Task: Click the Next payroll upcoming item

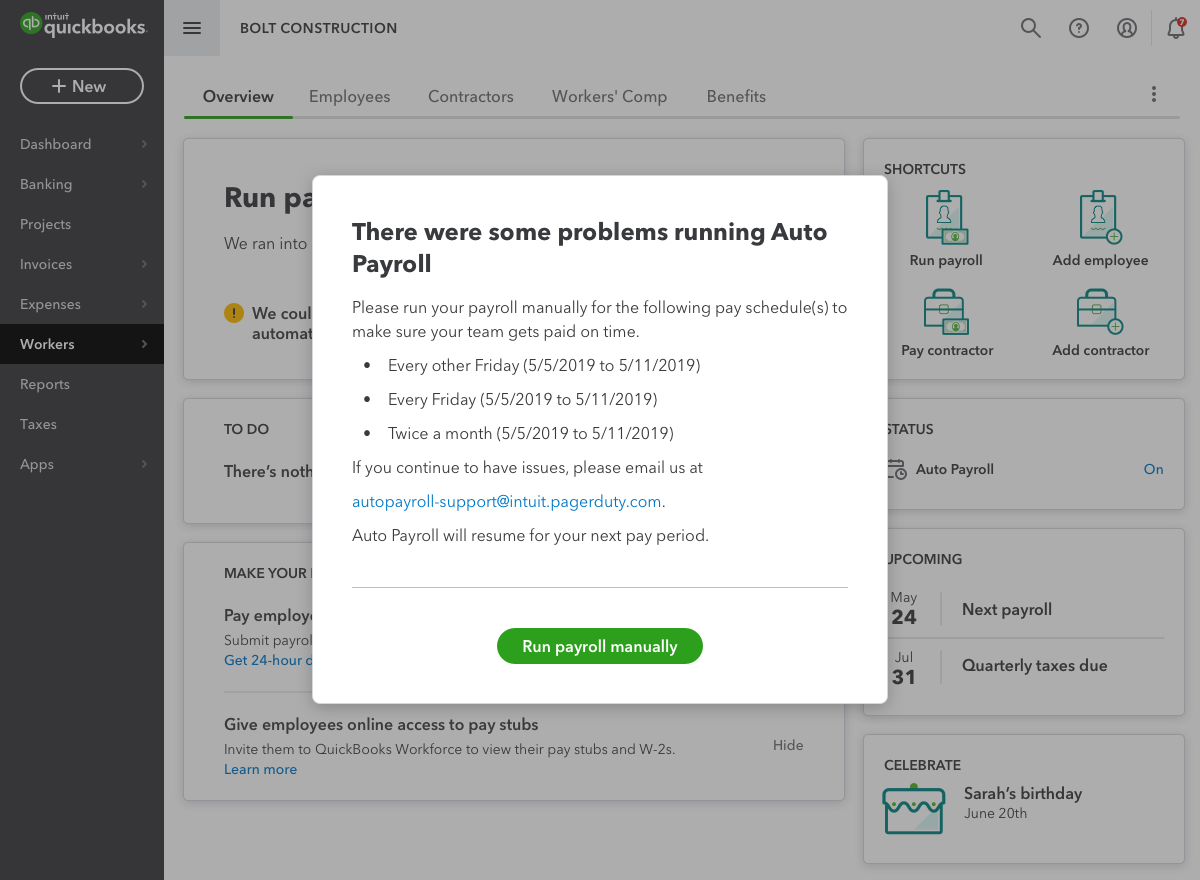Action: [x=1007, y=609]
